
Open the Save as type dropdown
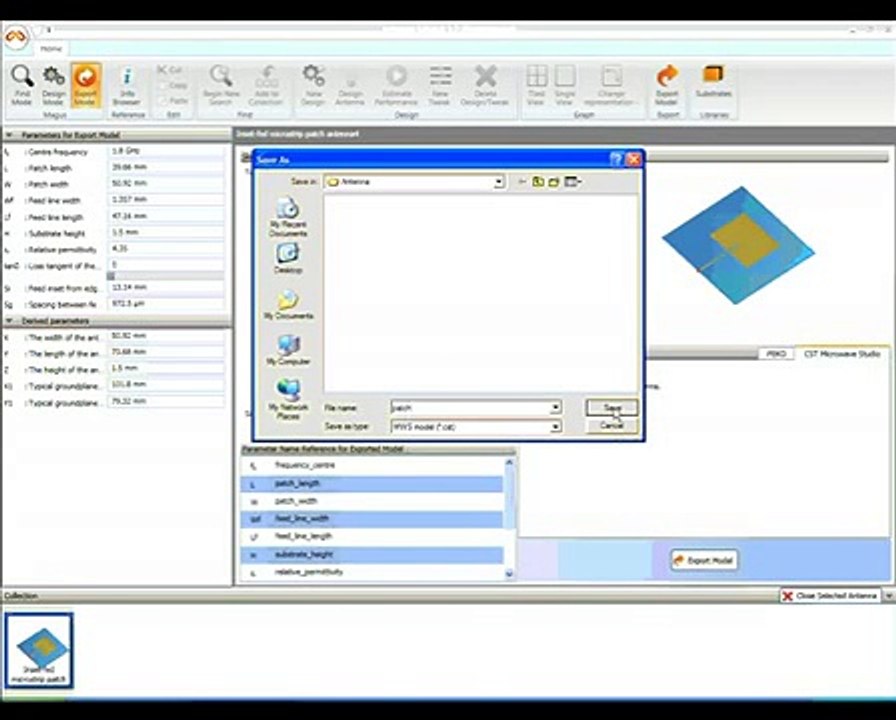click(555, 427)
